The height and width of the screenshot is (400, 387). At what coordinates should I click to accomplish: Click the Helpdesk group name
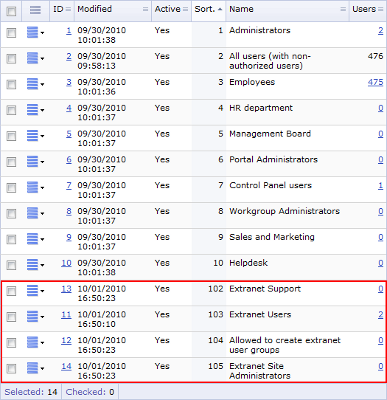pos(248,263)
